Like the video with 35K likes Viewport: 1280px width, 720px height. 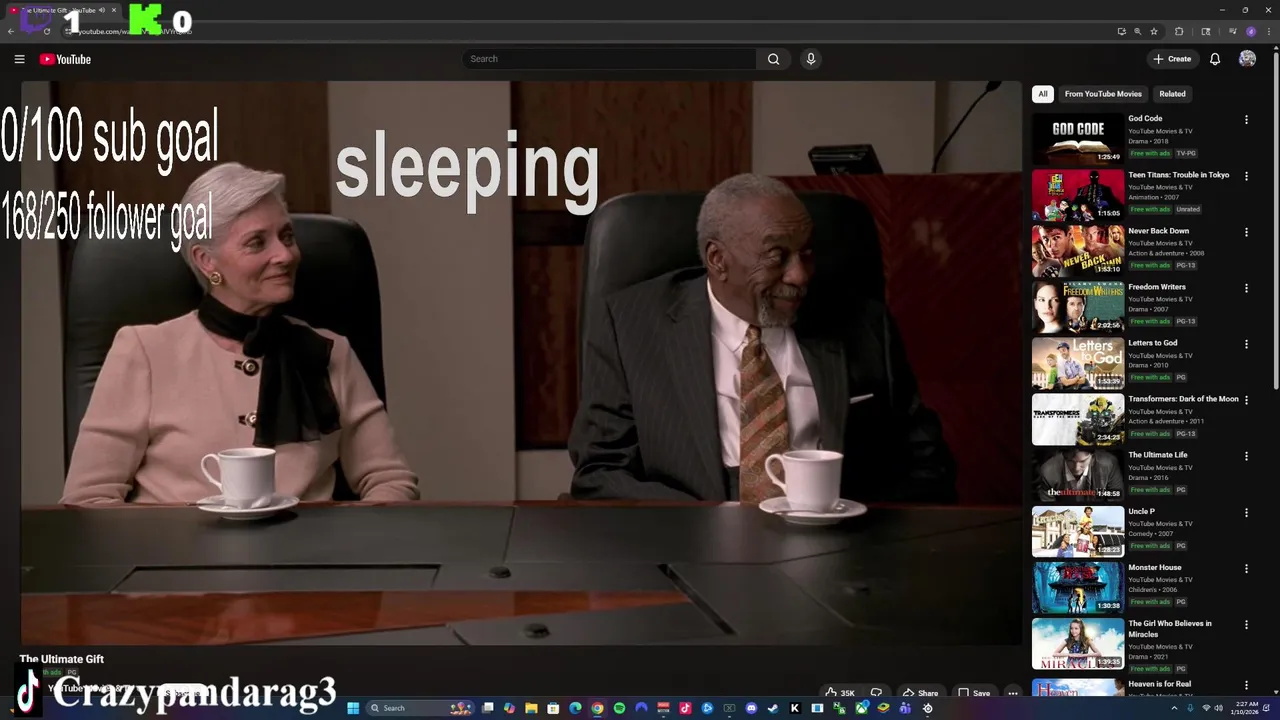839,692
